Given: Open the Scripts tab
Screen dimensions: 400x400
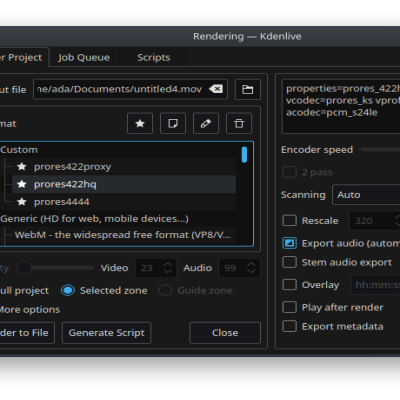Looking at the screenshot, I should tap(154, 57).
